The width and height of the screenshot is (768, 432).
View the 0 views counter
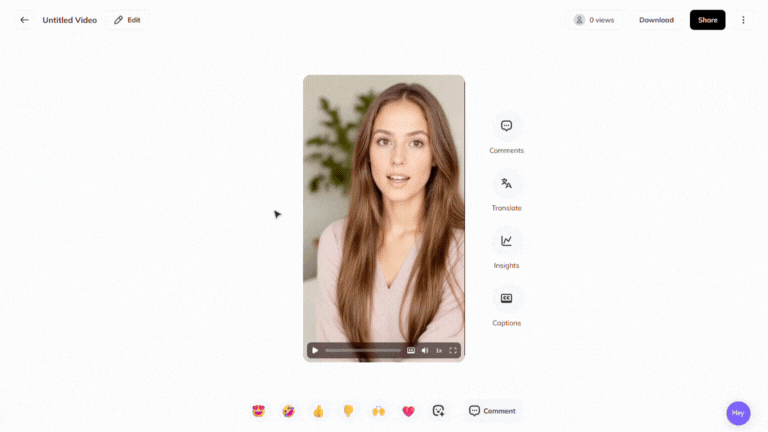pyautogui.click(x=594, y=20)
